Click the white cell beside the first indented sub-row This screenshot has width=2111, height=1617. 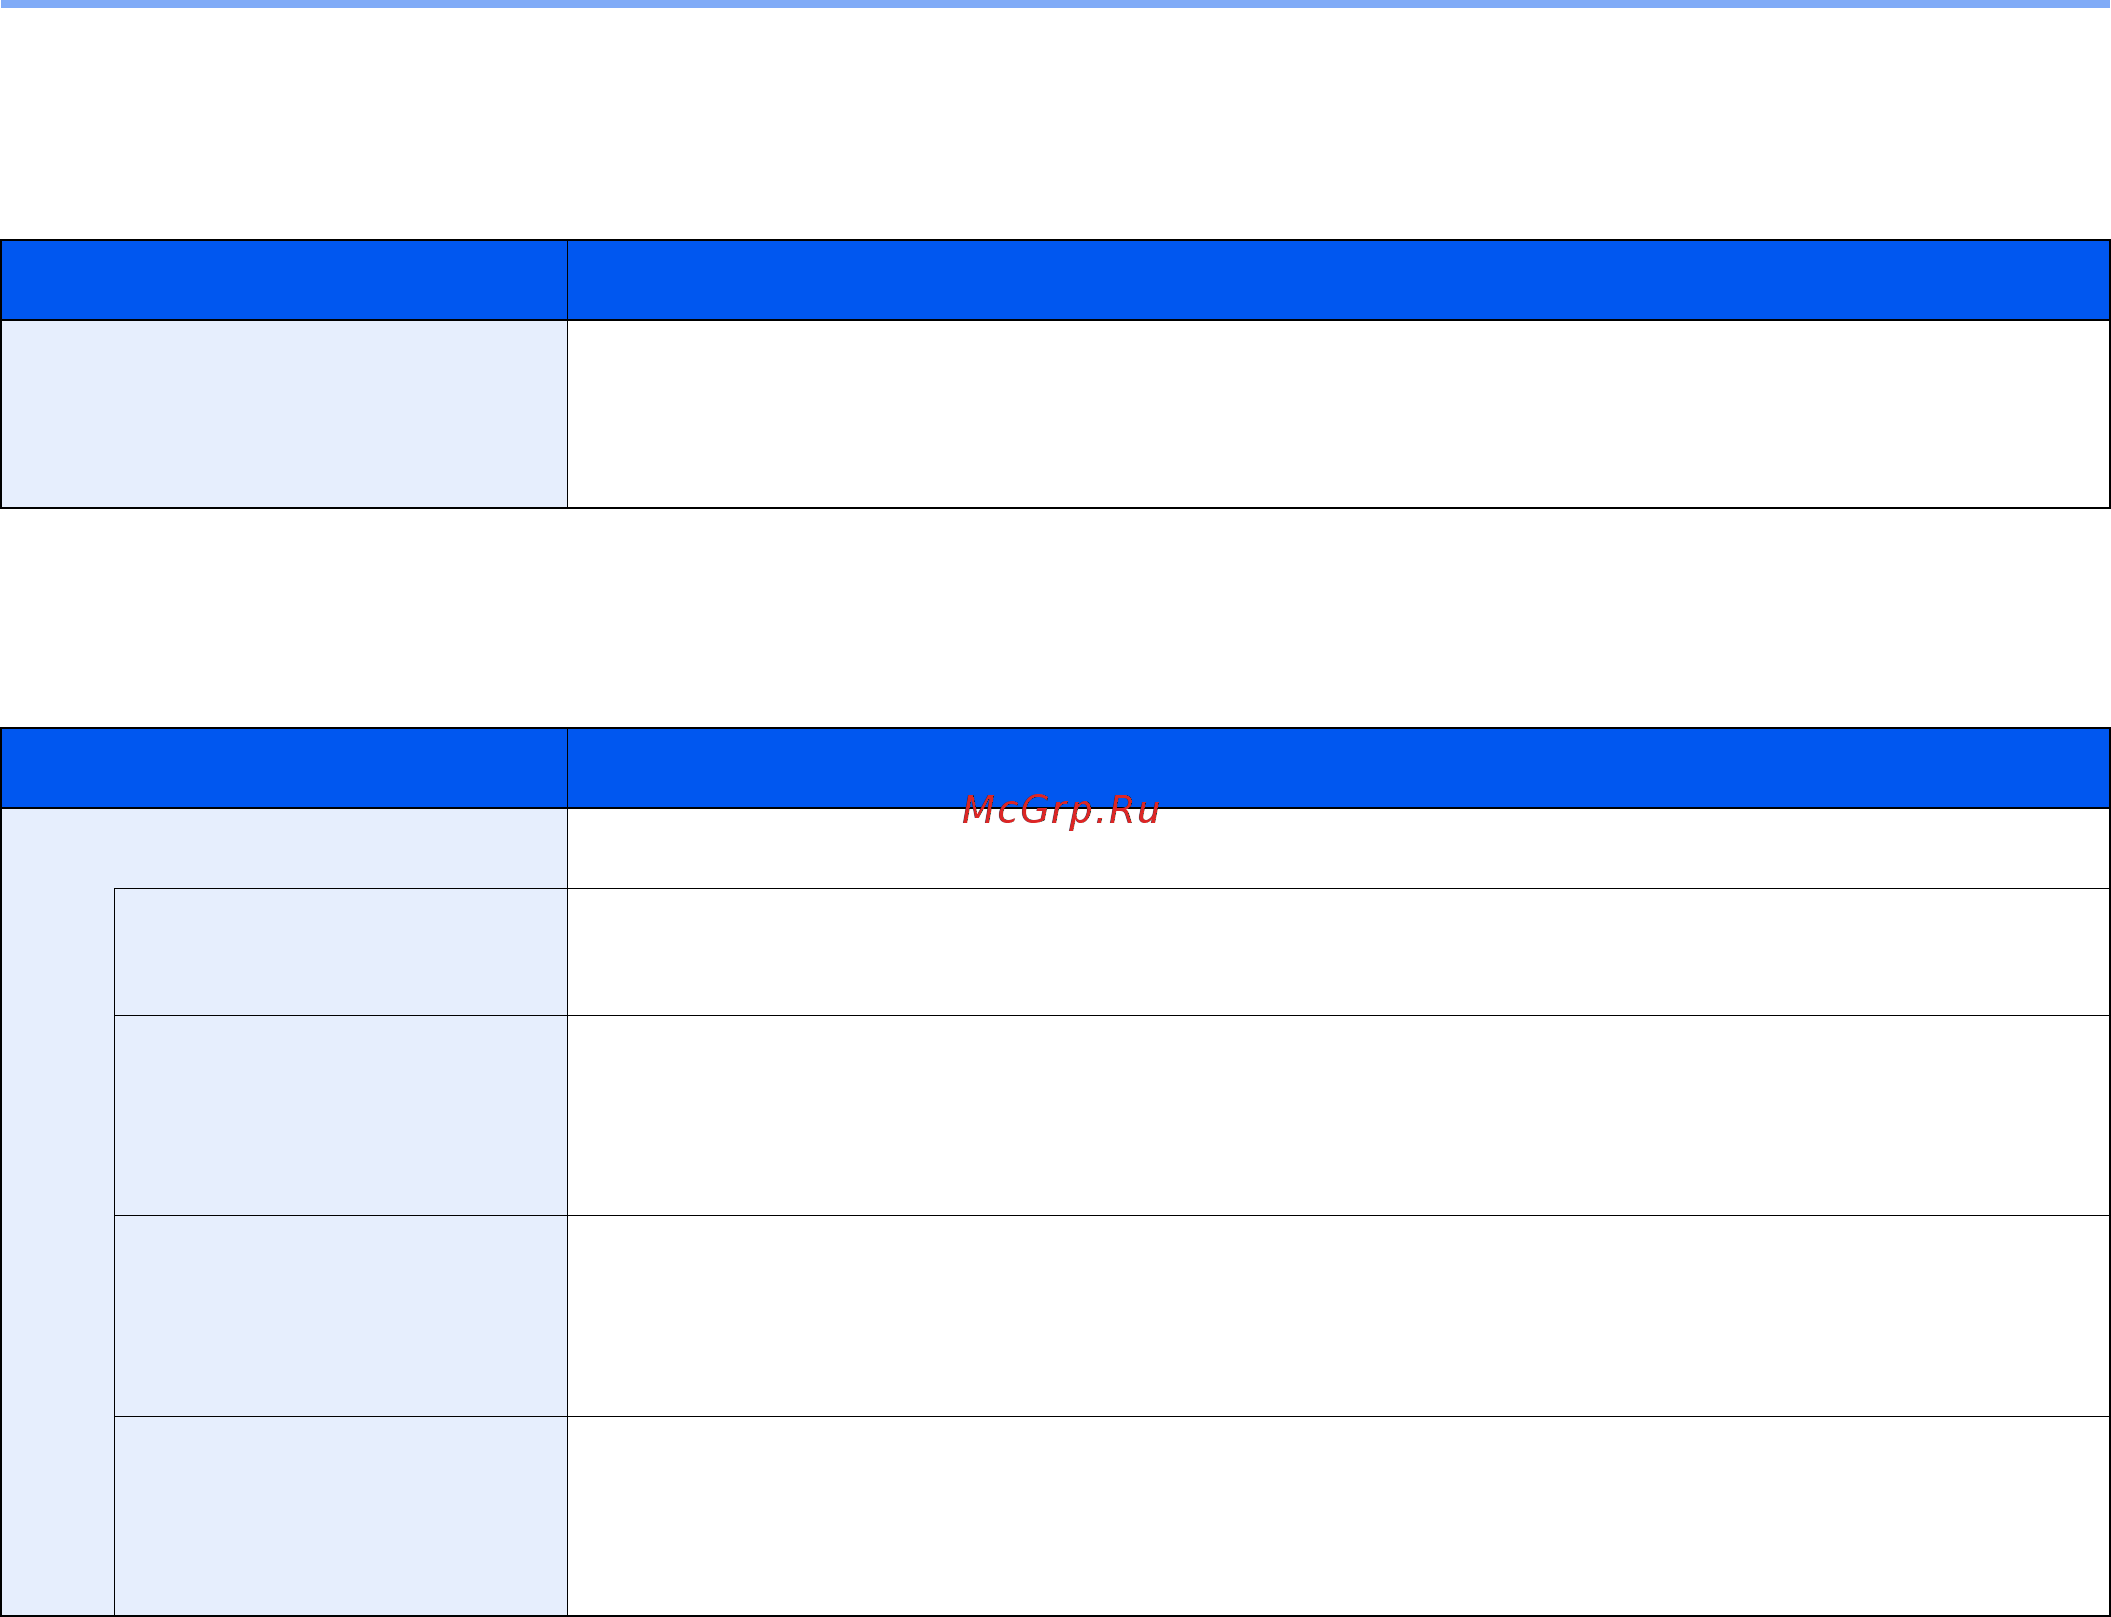point(1338,952)
